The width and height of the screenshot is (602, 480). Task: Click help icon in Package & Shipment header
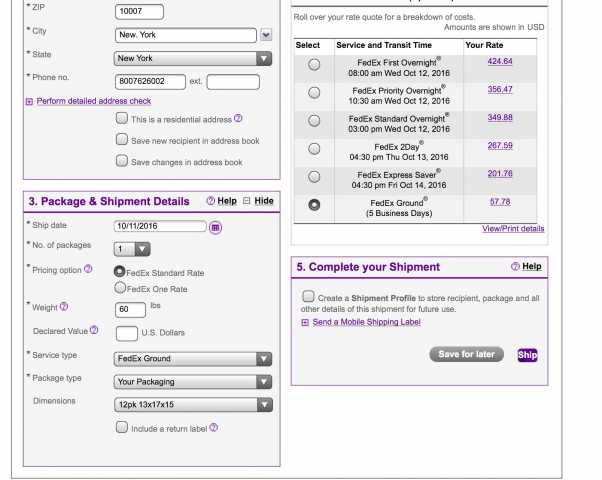click(x=210, y=201)
